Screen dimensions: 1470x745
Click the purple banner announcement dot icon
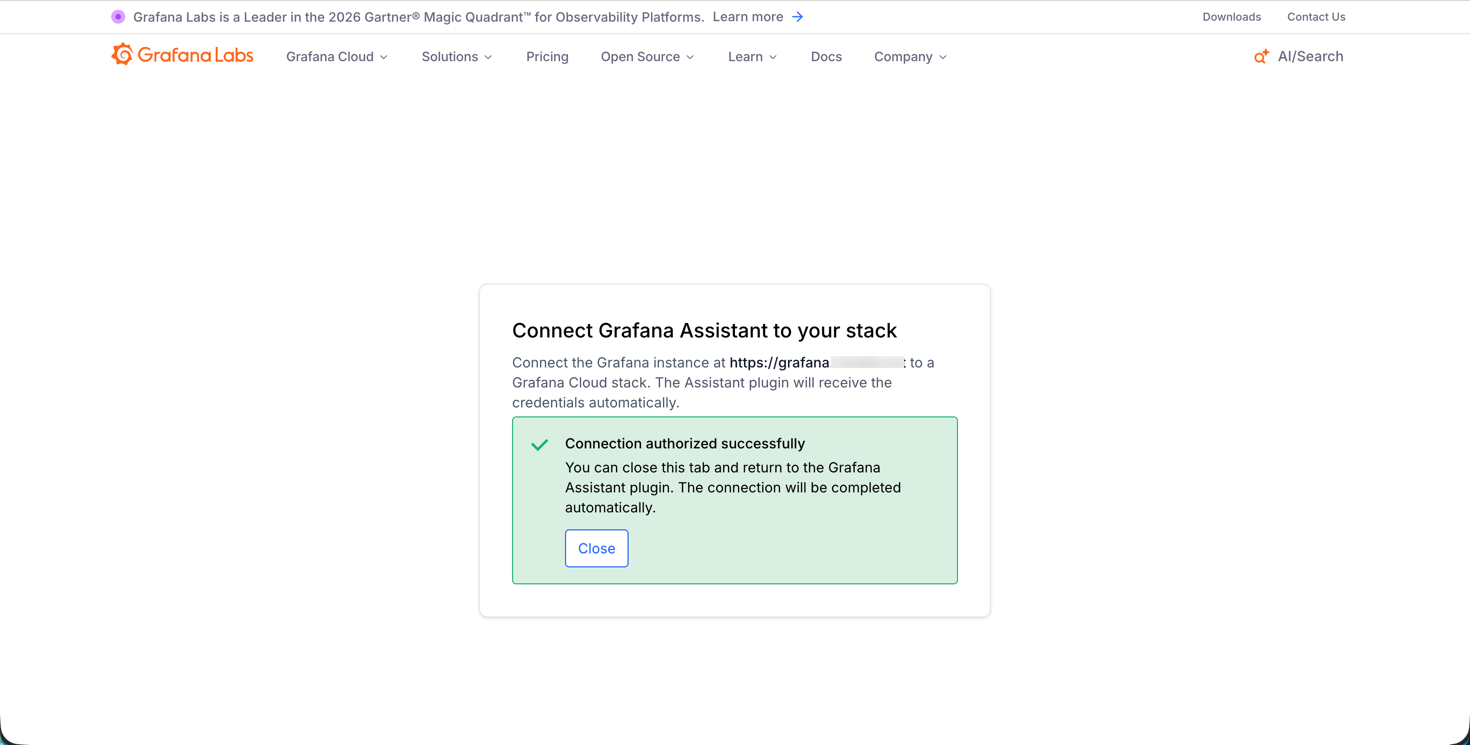[118, 17]
